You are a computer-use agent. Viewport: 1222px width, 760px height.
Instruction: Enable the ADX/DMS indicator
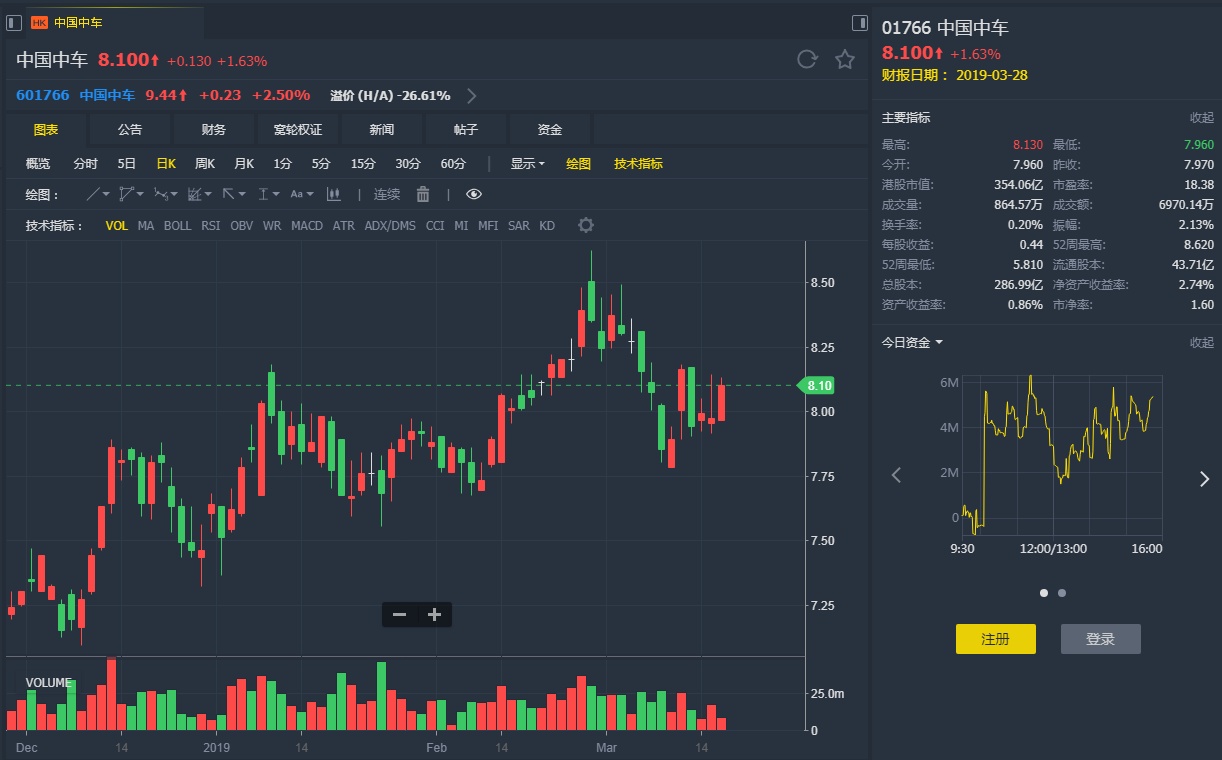click(390, 226)
